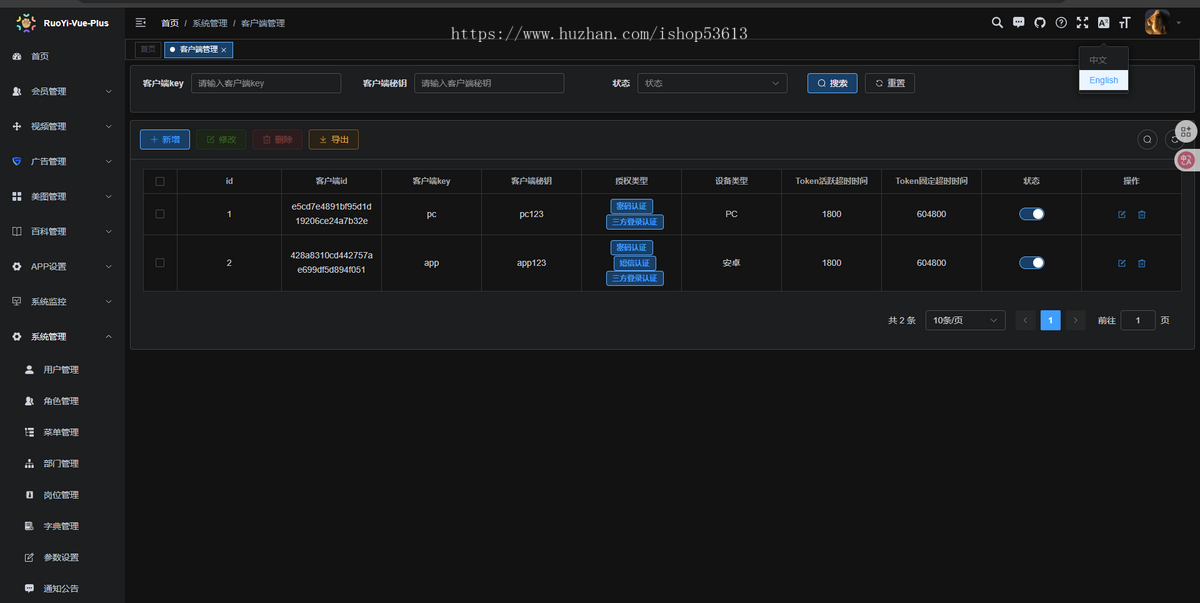Click the red translate floating icon
Image resolution: width=1200 pixels, height=603 pixels.
pyautogui.click(x=1186, y=158)
